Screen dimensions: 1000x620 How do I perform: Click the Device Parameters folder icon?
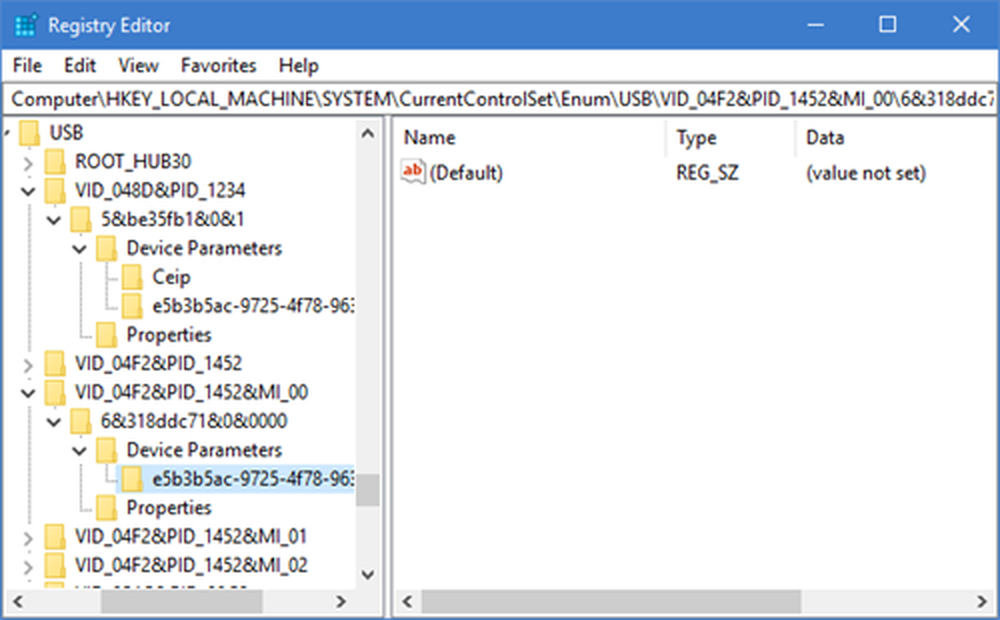coord(108,248)
